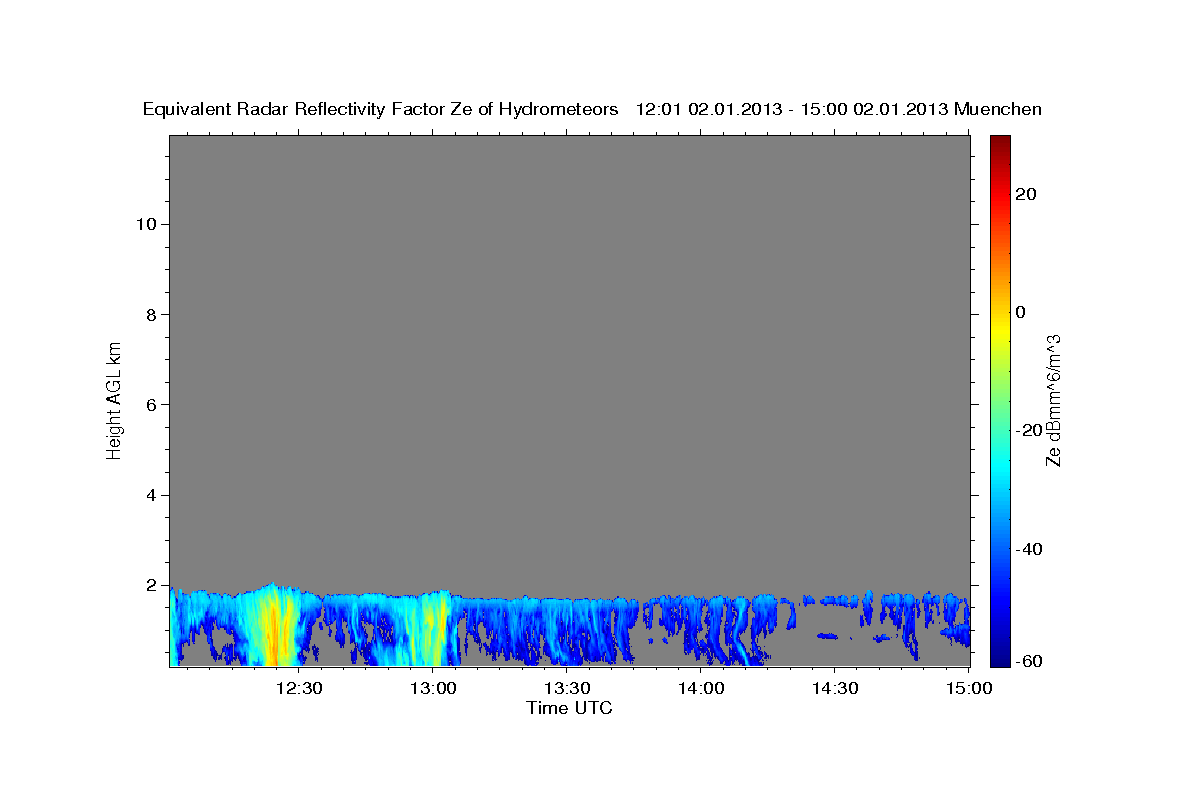This screenshot has width=1200, height=800.
Task: Click the '15:00' time tick label
Action: (969, 688)
